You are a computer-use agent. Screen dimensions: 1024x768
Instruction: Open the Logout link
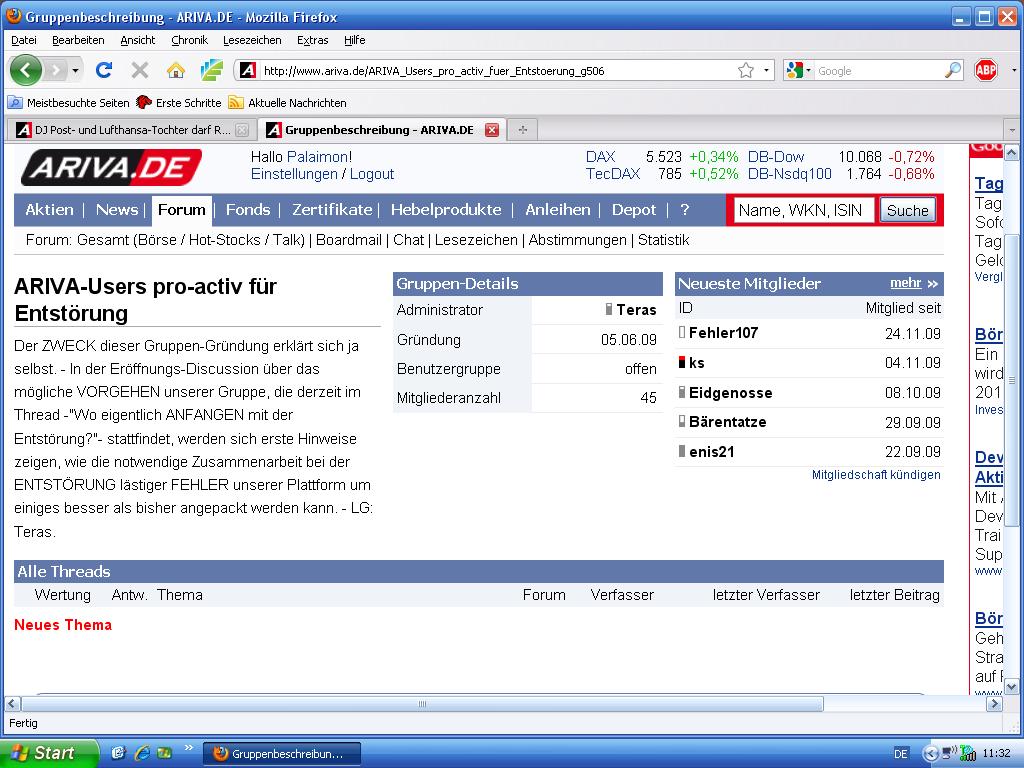371,174
